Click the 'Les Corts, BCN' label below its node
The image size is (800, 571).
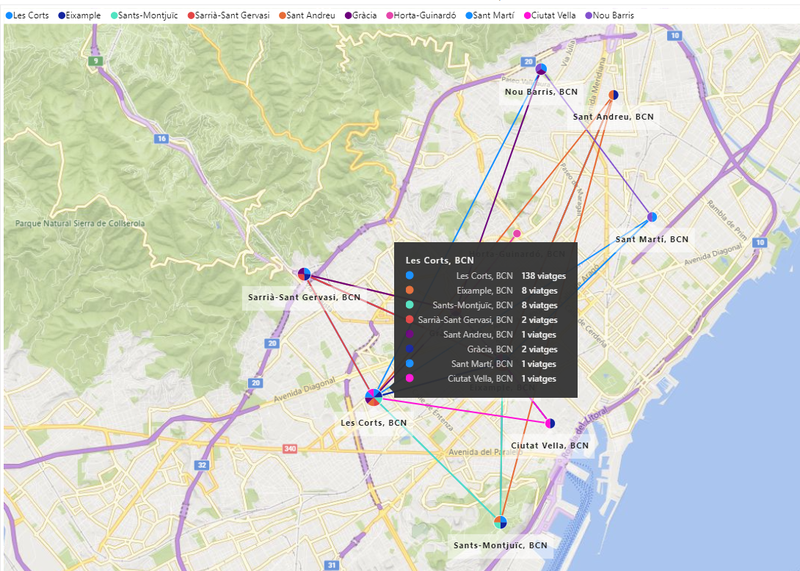[374, 423]
